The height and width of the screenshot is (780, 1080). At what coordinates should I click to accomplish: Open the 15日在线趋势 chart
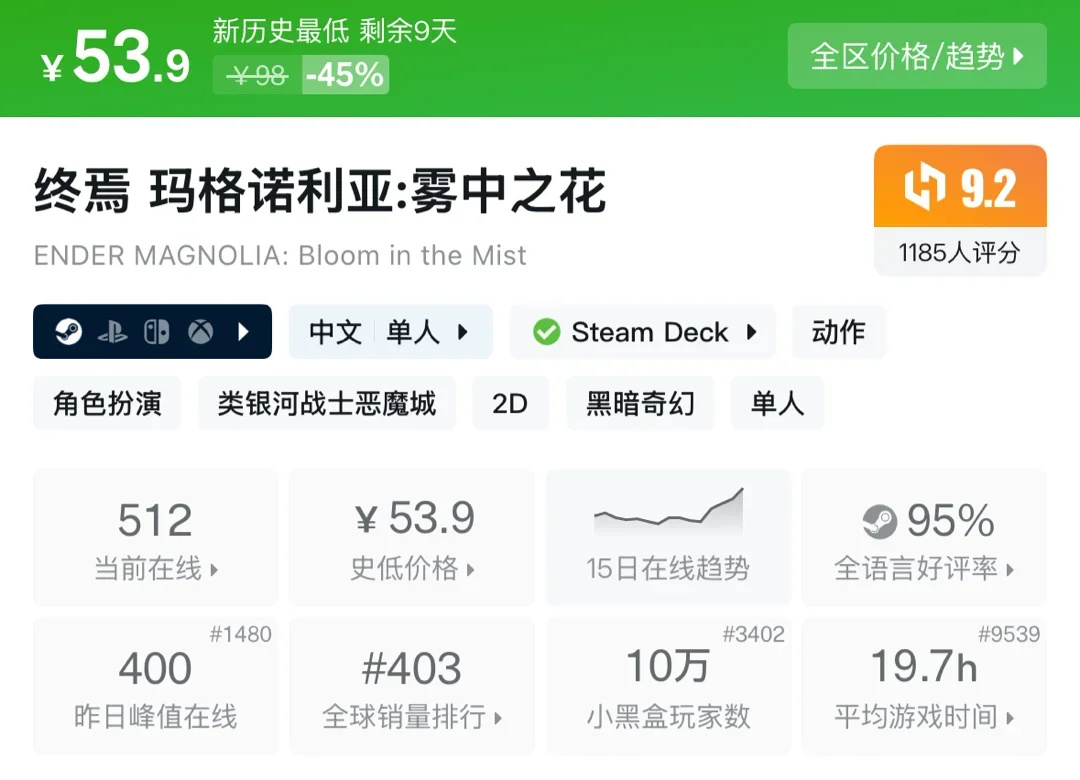tap(667, 538)
